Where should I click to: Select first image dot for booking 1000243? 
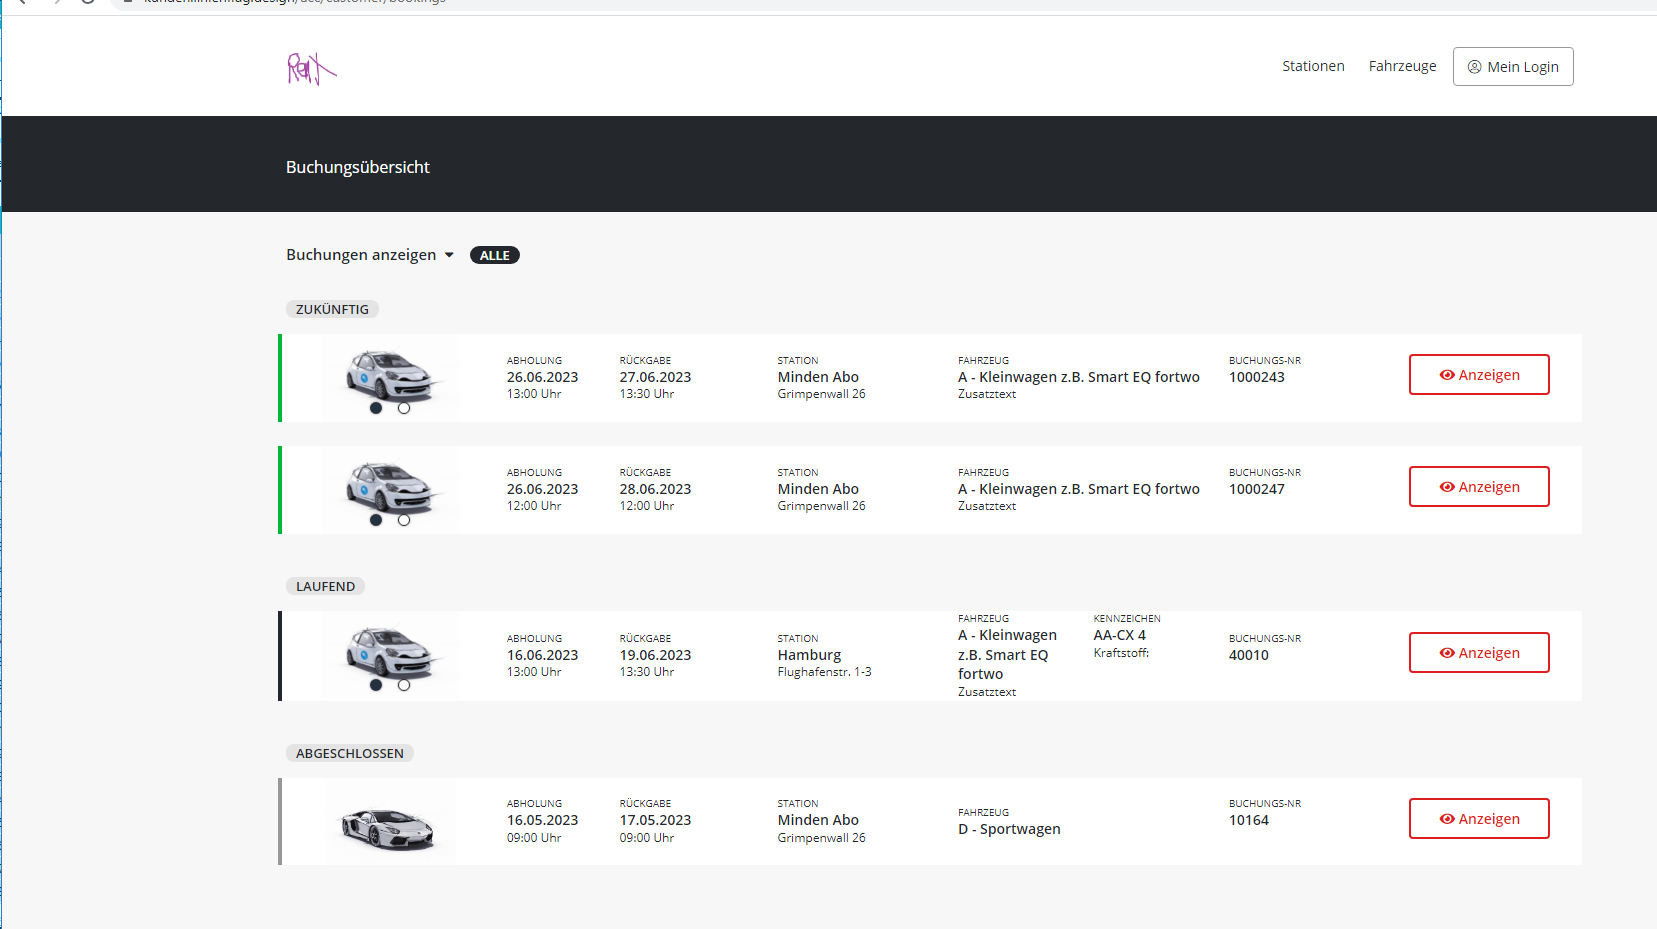[376, 408]
